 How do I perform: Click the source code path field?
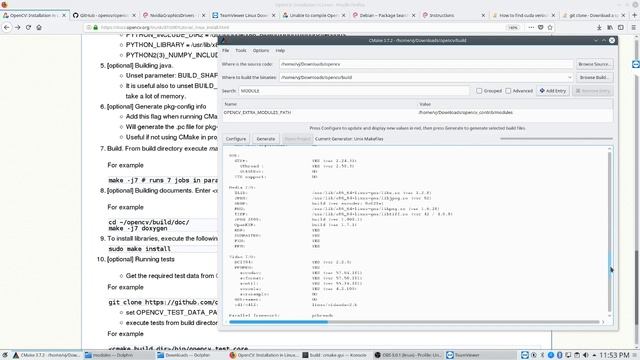tap(426, 64)
